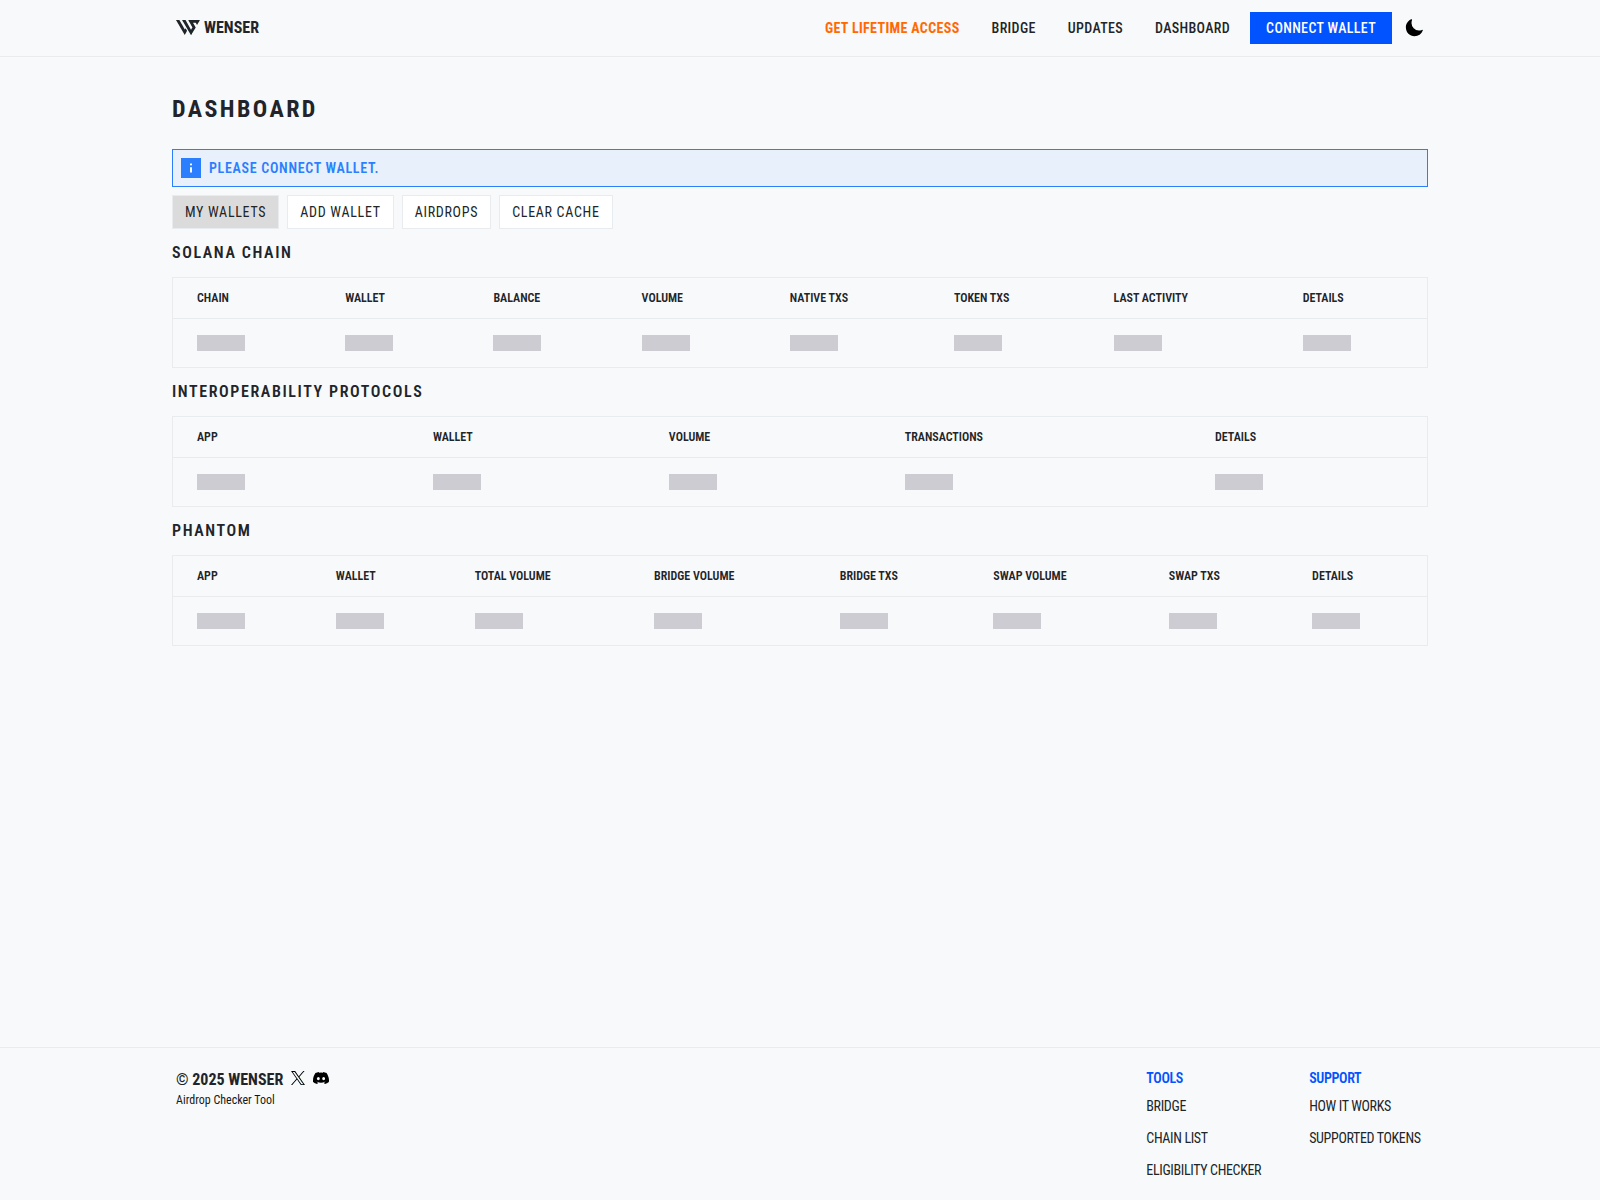
Task: Switch to the Airdrops tab
Action: point(446,212)
